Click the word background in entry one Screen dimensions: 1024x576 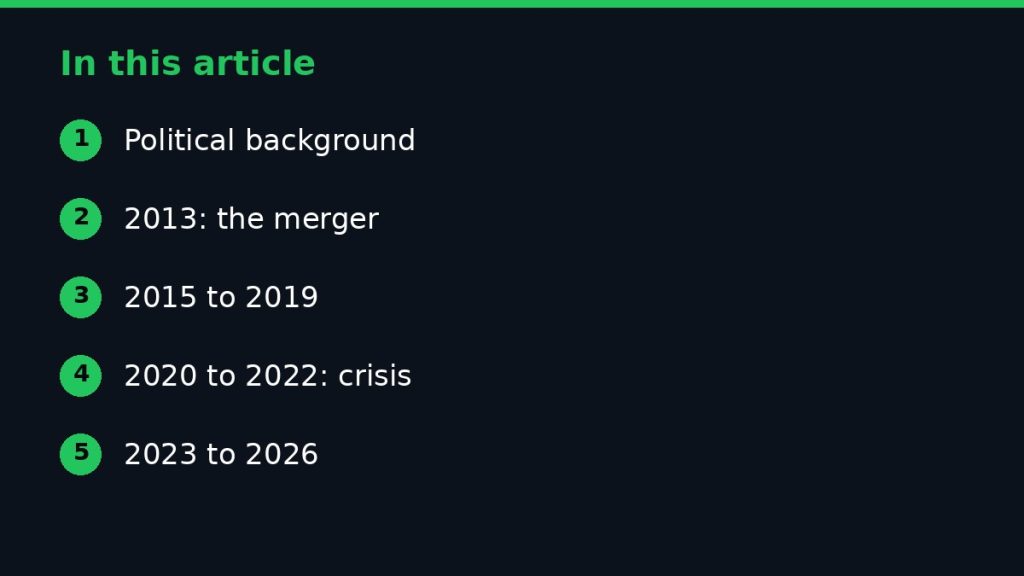pyautogui.click(x=330, y=141)
